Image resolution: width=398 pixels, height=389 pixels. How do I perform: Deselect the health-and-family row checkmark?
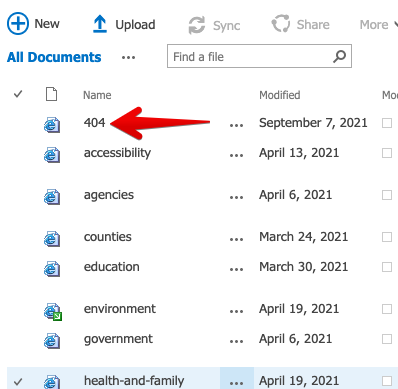tap(18, 381)
